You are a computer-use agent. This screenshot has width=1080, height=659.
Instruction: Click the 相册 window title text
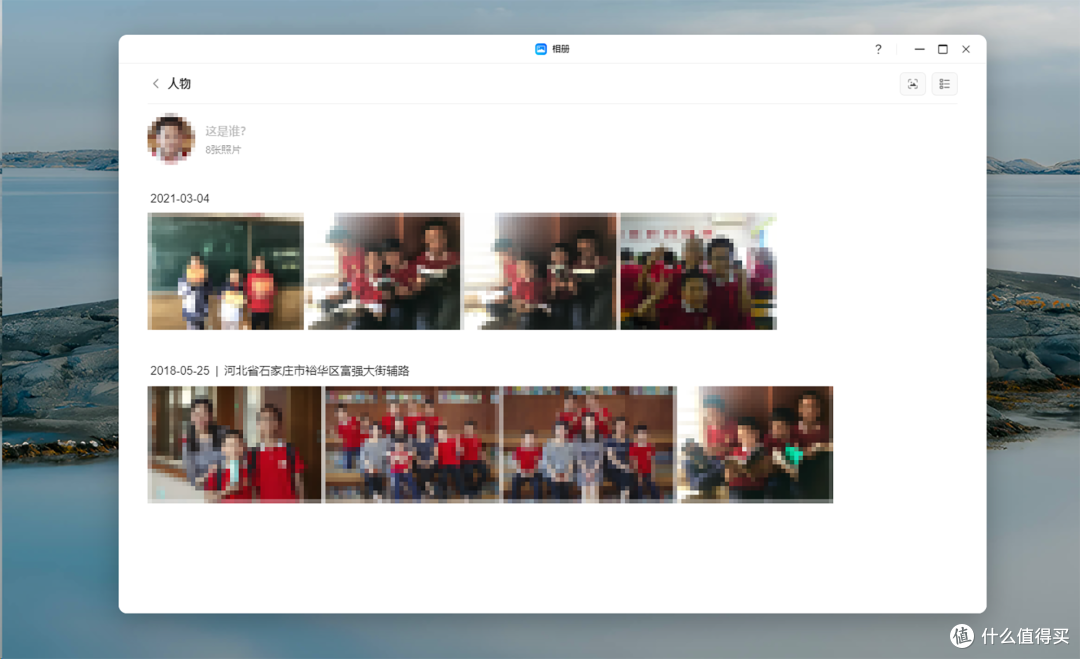(x=561, y=49)
